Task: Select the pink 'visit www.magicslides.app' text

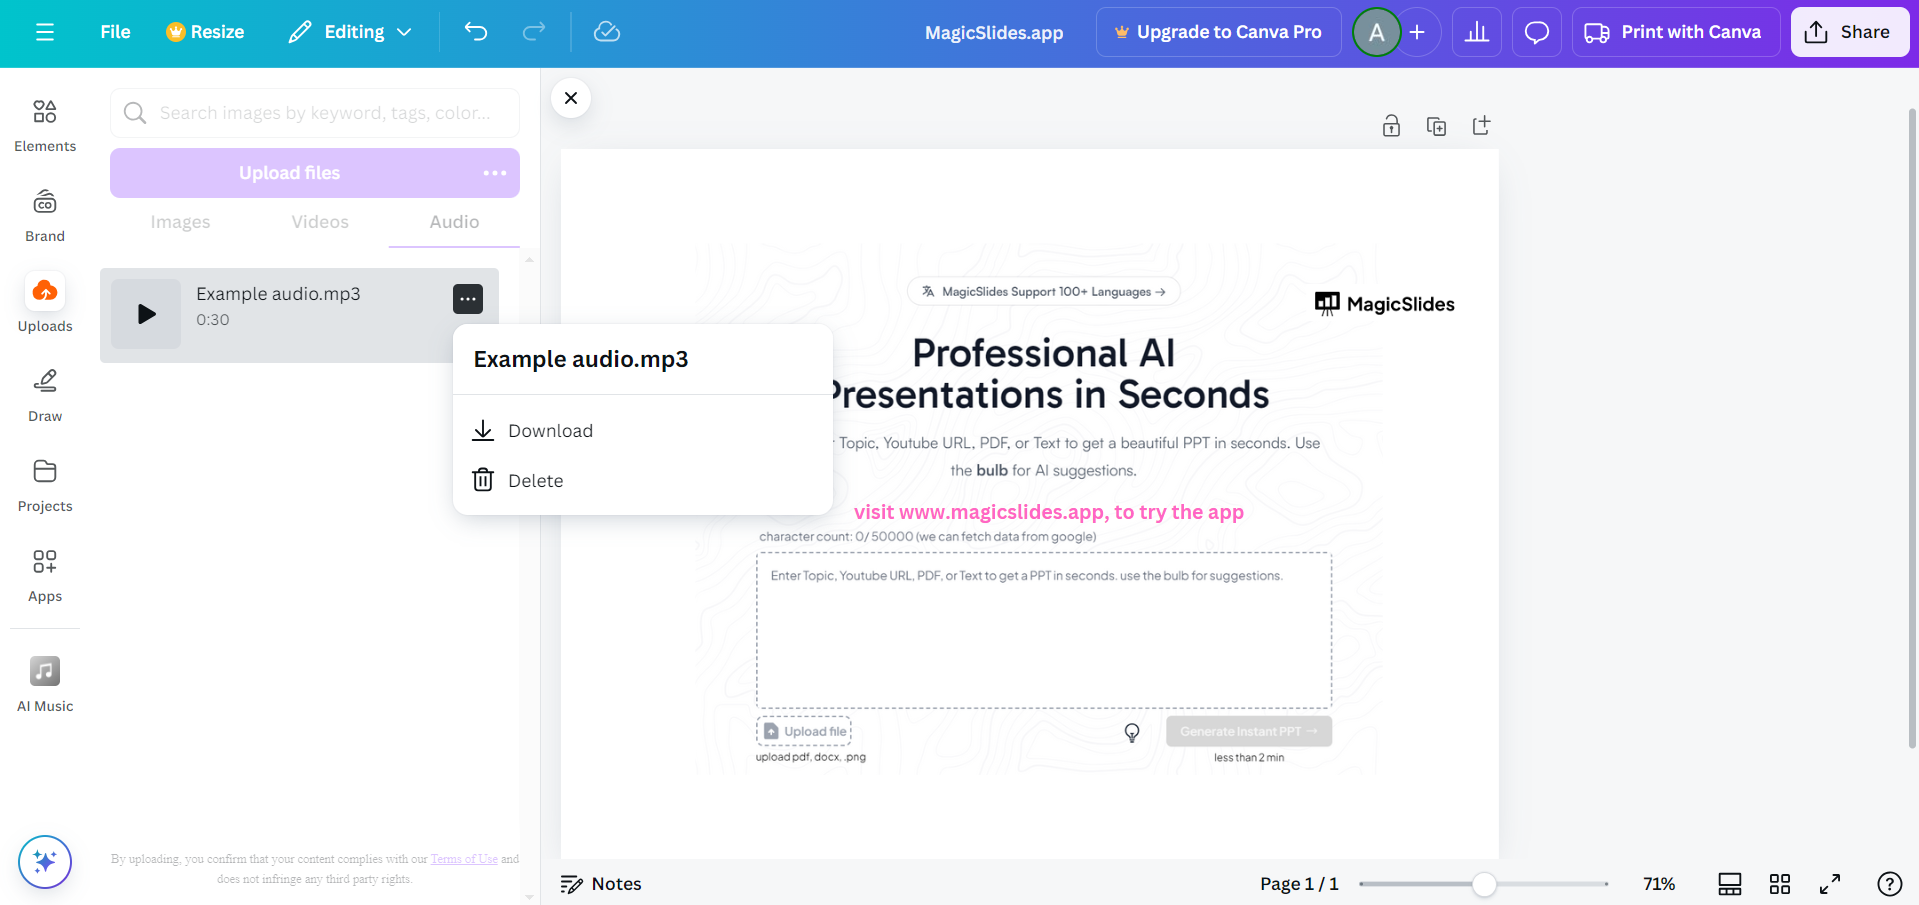Action: 1049,512
